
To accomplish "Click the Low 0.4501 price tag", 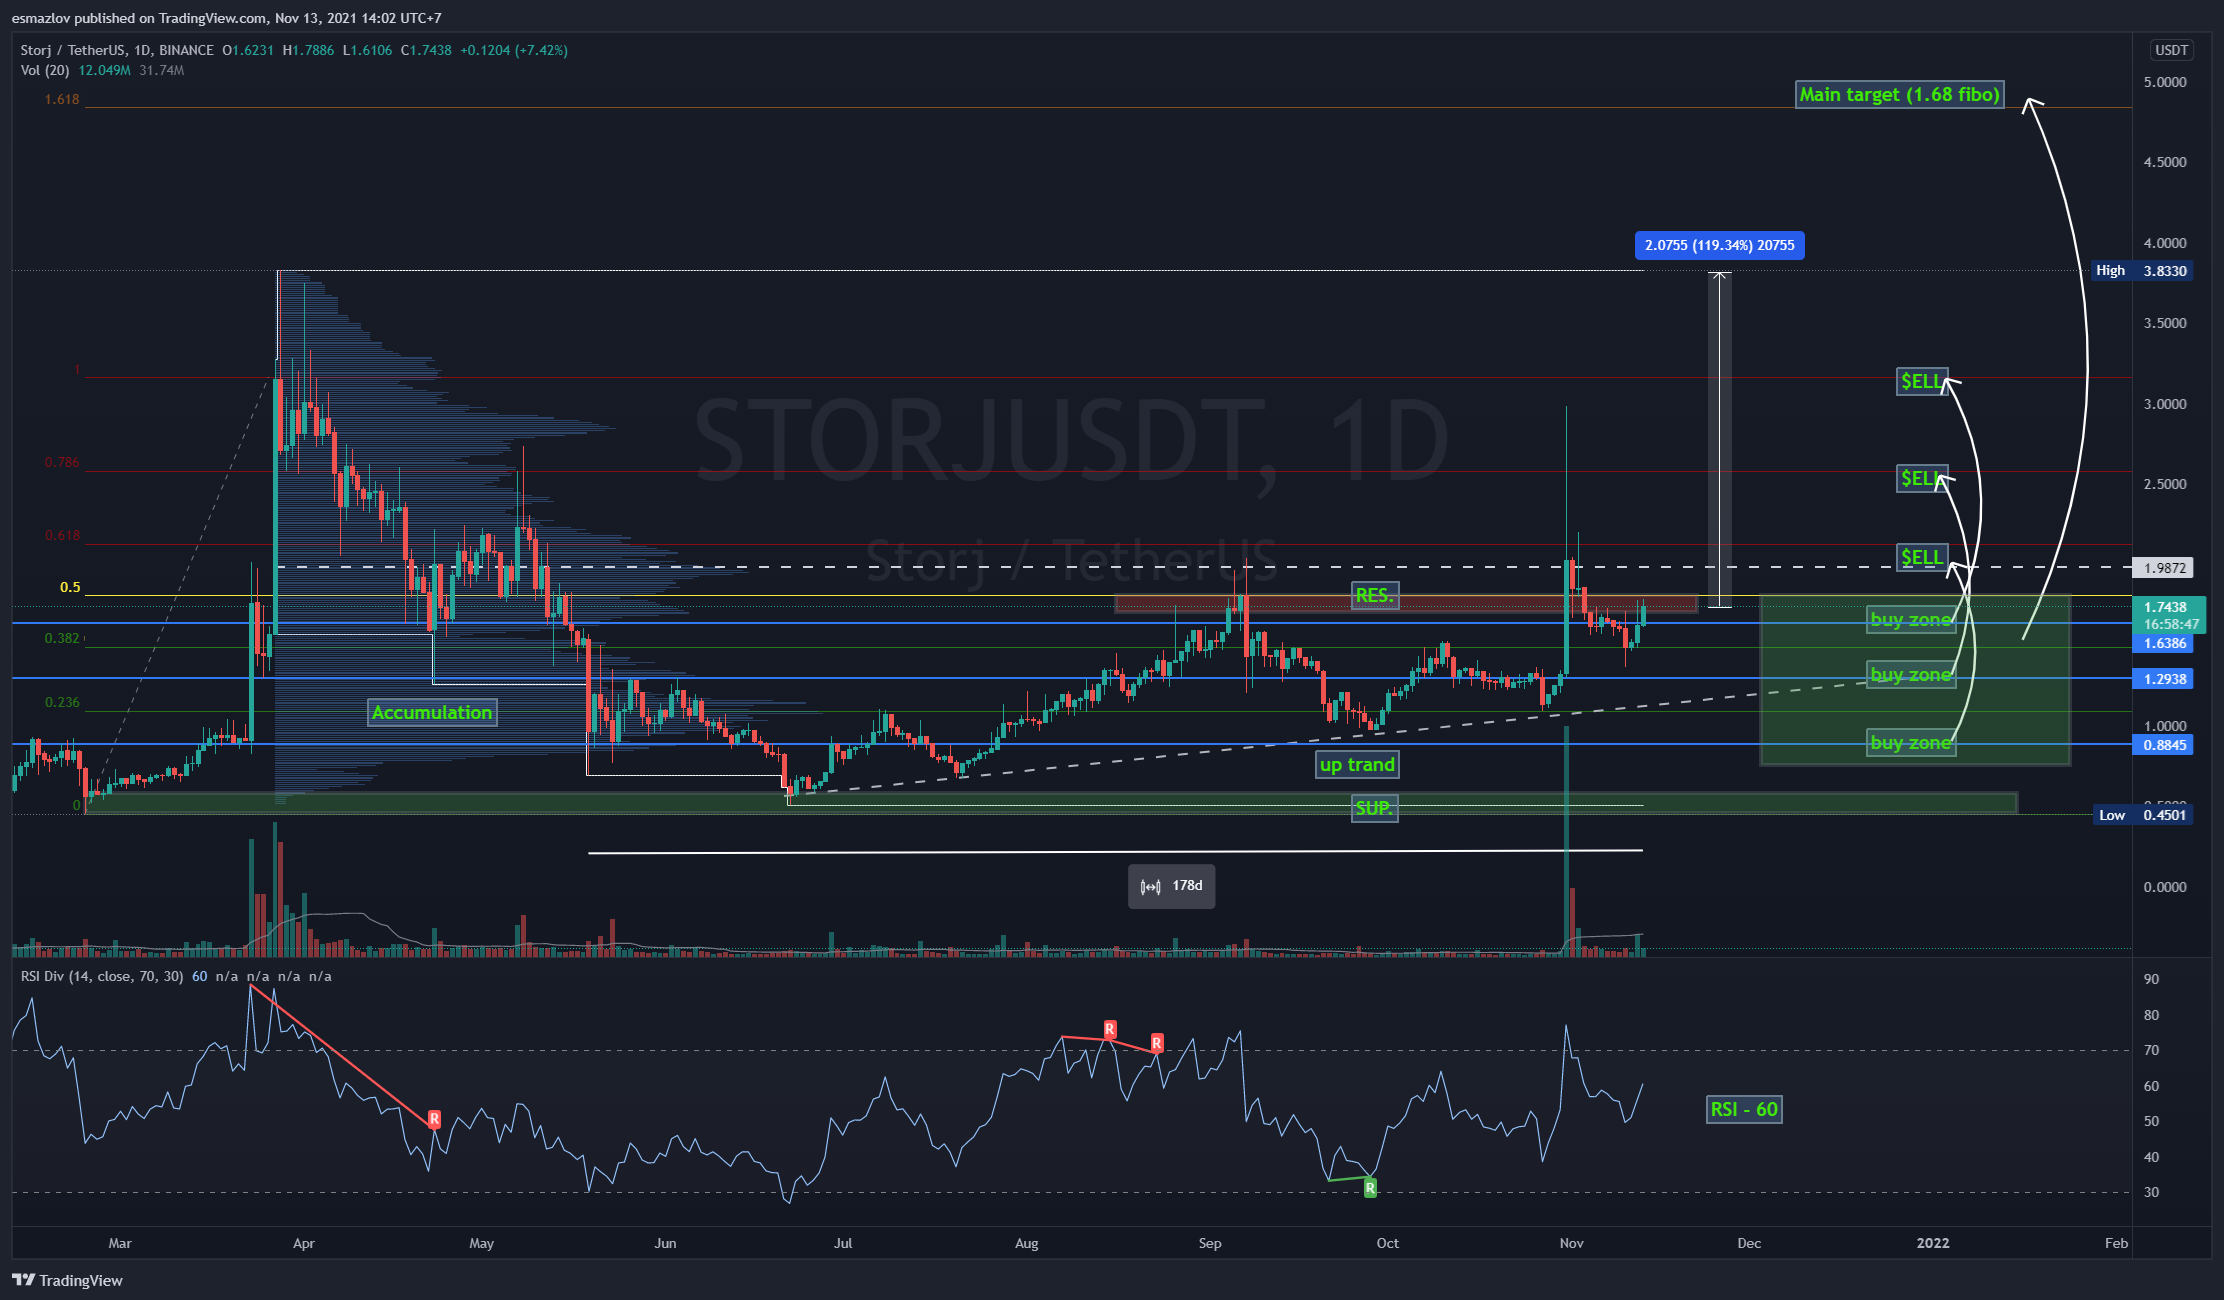I will click(2142, 815).
